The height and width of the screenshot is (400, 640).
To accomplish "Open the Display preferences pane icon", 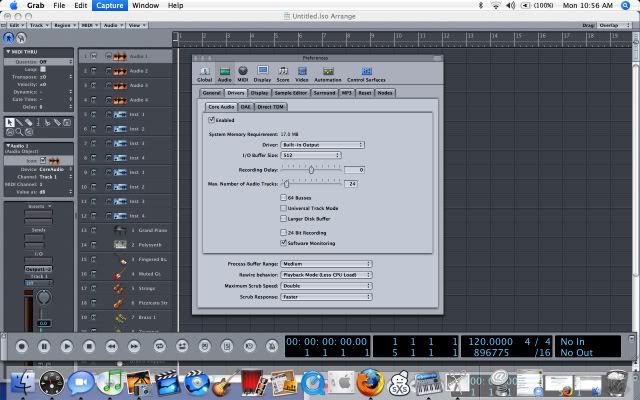I will [262, 74].
